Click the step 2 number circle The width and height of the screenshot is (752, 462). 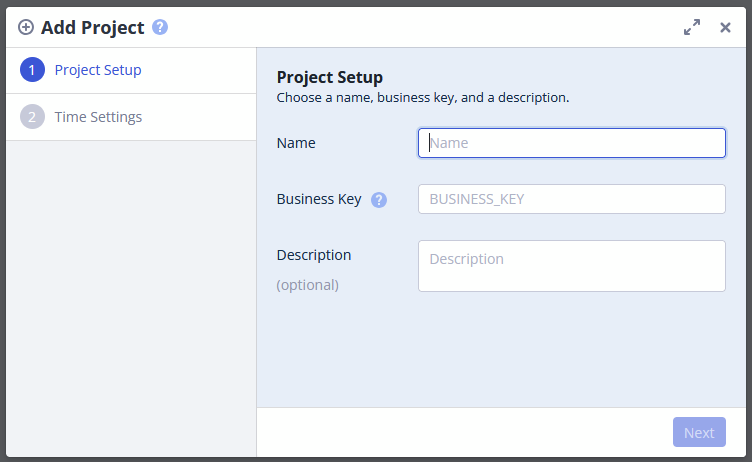pos(32,117)
